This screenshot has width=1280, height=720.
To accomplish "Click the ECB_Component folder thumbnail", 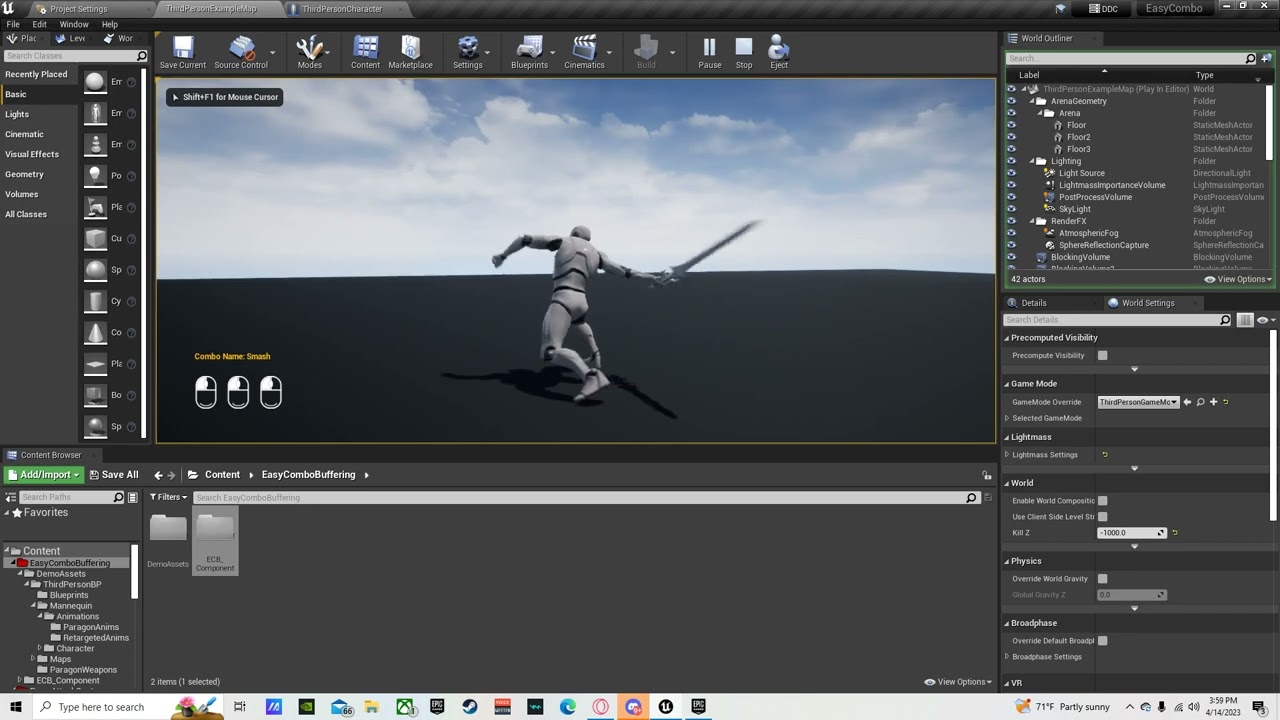I will pyautogui.click(x=215, y=527).
